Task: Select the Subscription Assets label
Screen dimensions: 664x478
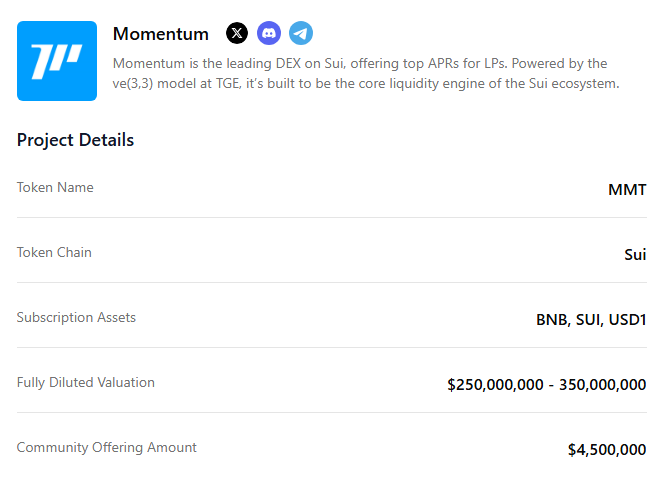Action: 76,317
